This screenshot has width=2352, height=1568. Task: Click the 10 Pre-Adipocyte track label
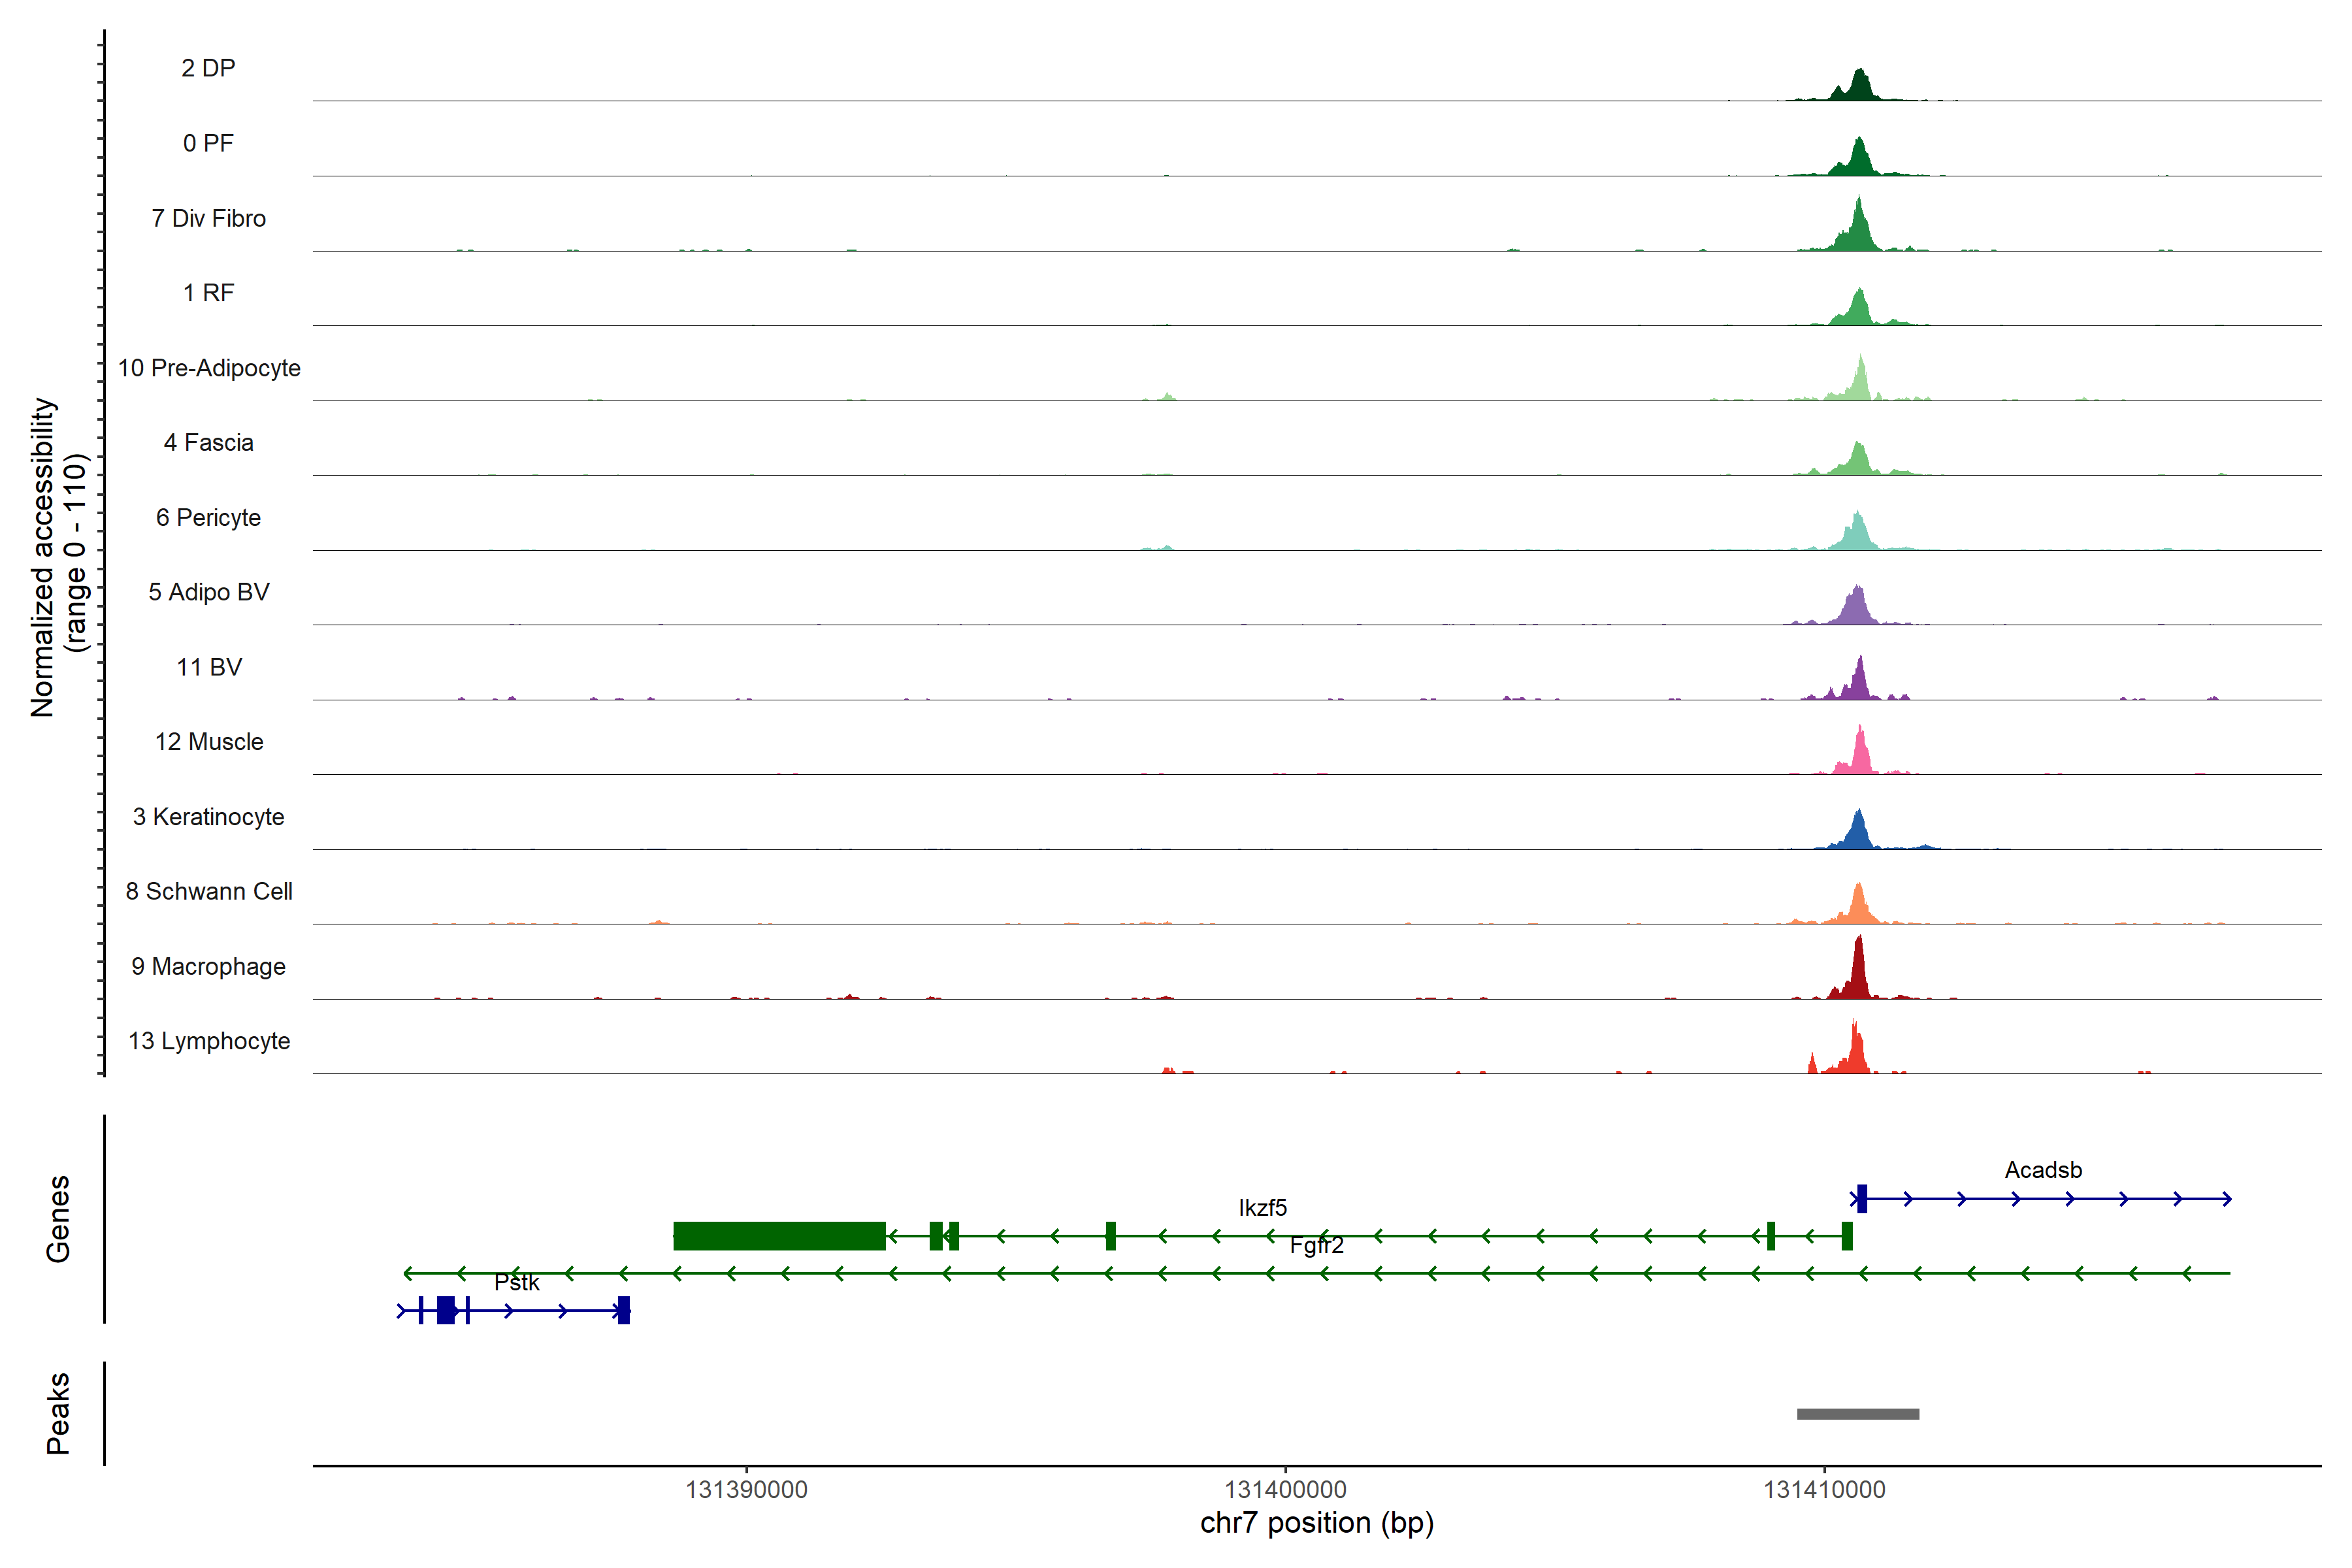click(x=208, y=368)
